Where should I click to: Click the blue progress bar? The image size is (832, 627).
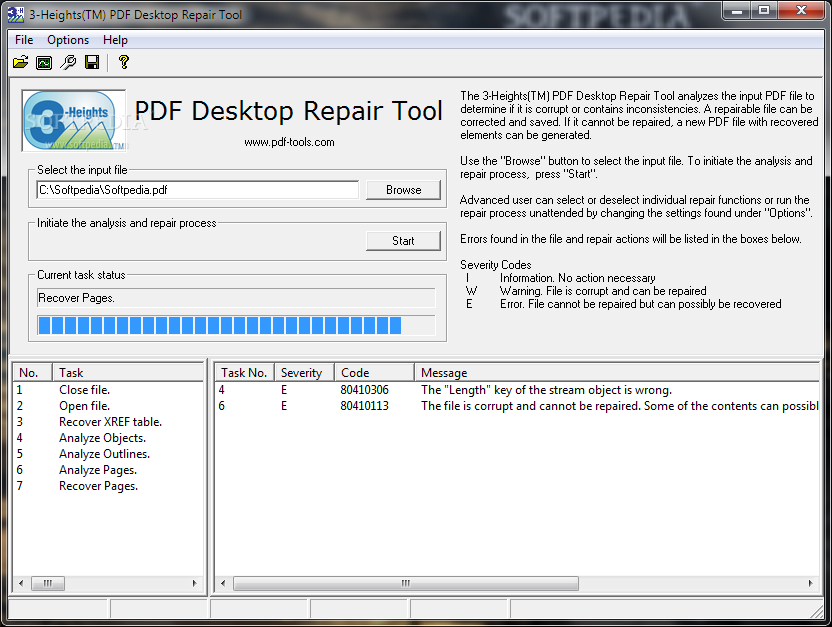236,325
